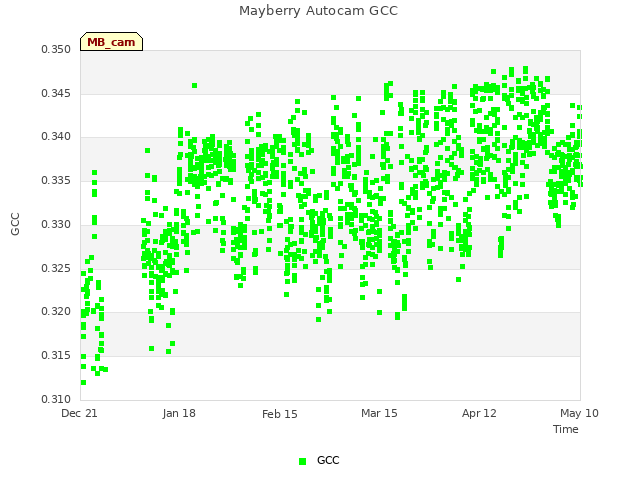
Task: Click the isolated outlier point near 0.346 in January
Action: (x=195, y=86)
